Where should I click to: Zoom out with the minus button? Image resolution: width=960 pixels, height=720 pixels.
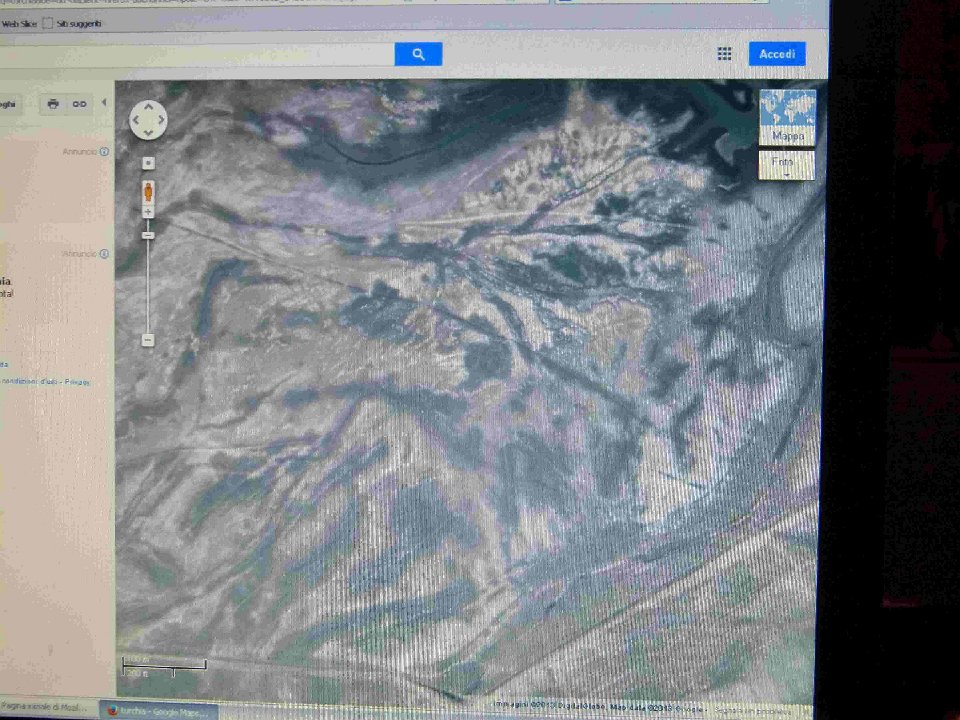[148, 340]
